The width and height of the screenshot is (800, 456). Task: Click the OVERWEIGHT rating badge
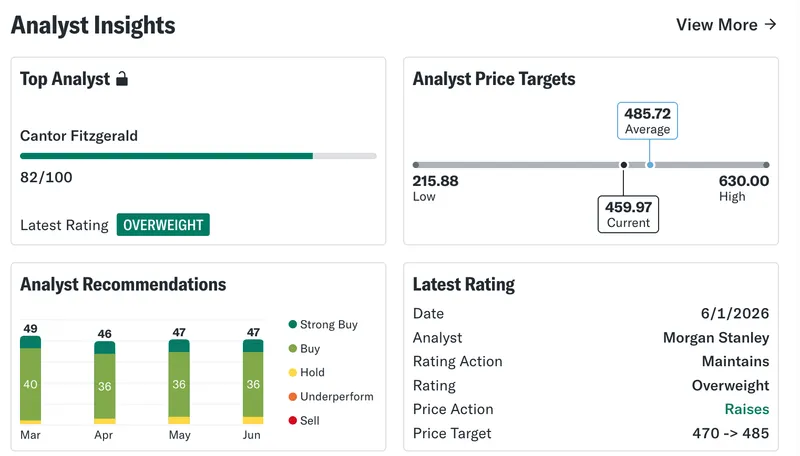point(163,225)
